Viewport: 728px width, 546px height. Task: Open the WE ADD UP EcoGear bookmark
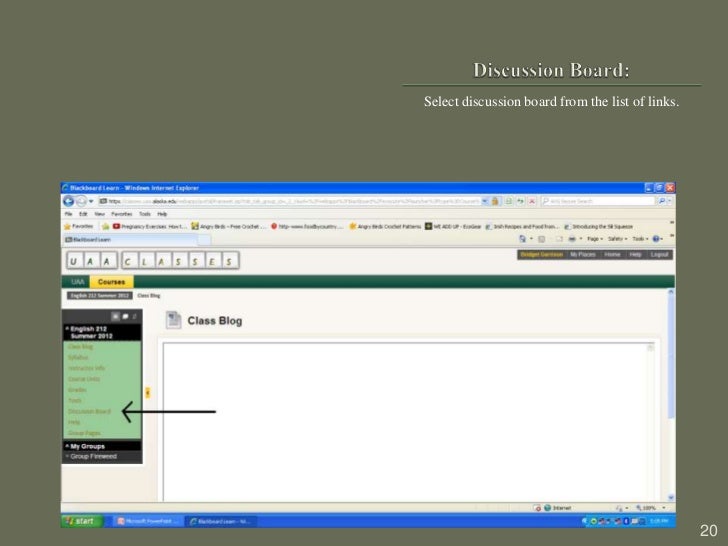(453, 226)
